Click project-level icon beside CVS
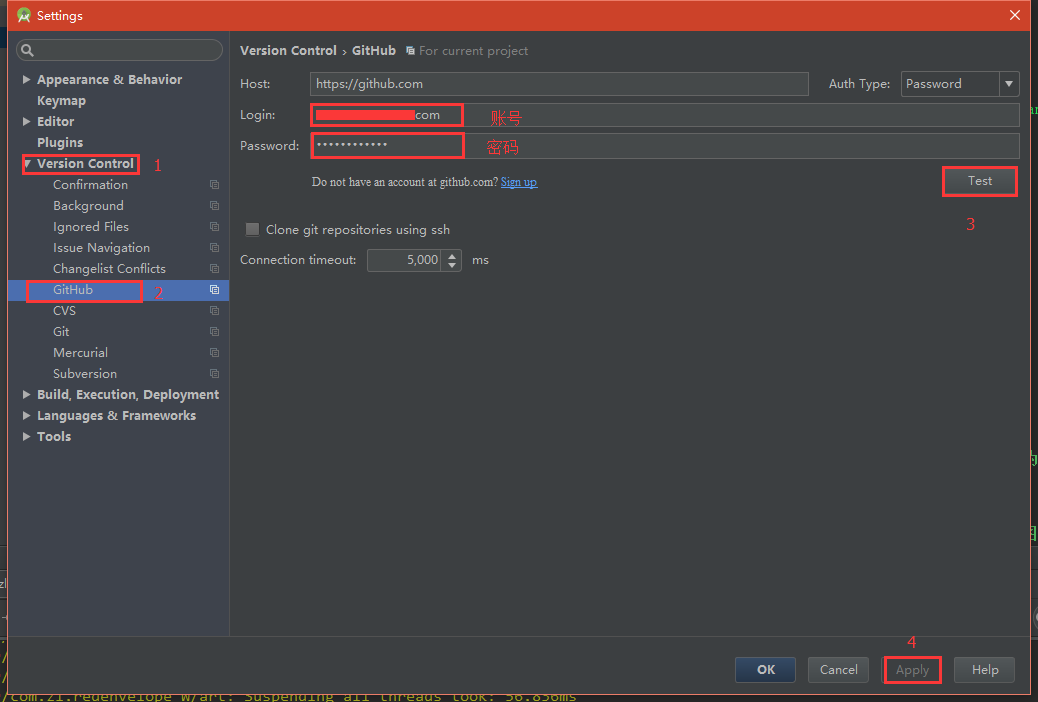This screenshot has height=702, width=1038. 214,311
